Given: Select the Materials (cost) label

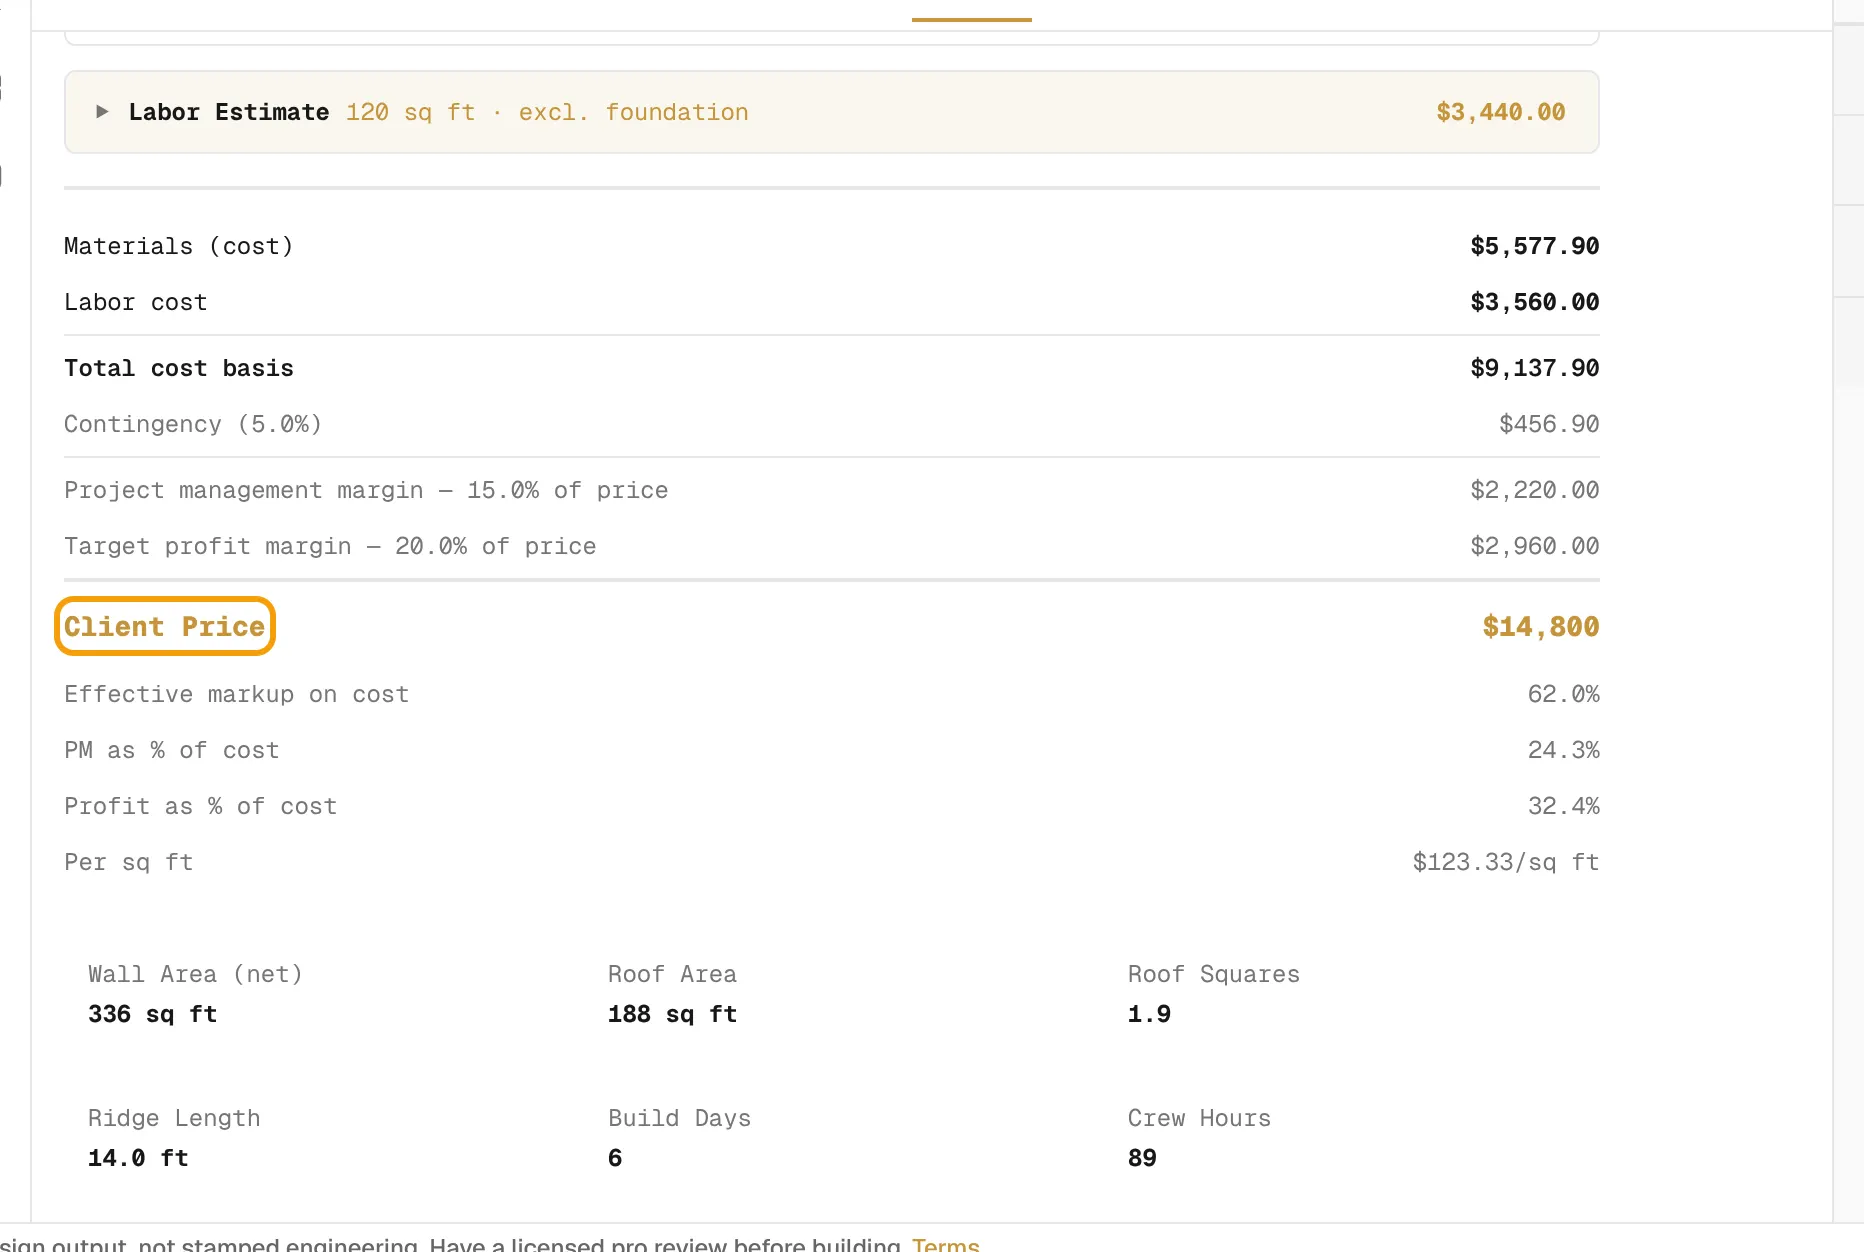Looking at the screenshot, I should pyautogui.click(x=179, y=246).
